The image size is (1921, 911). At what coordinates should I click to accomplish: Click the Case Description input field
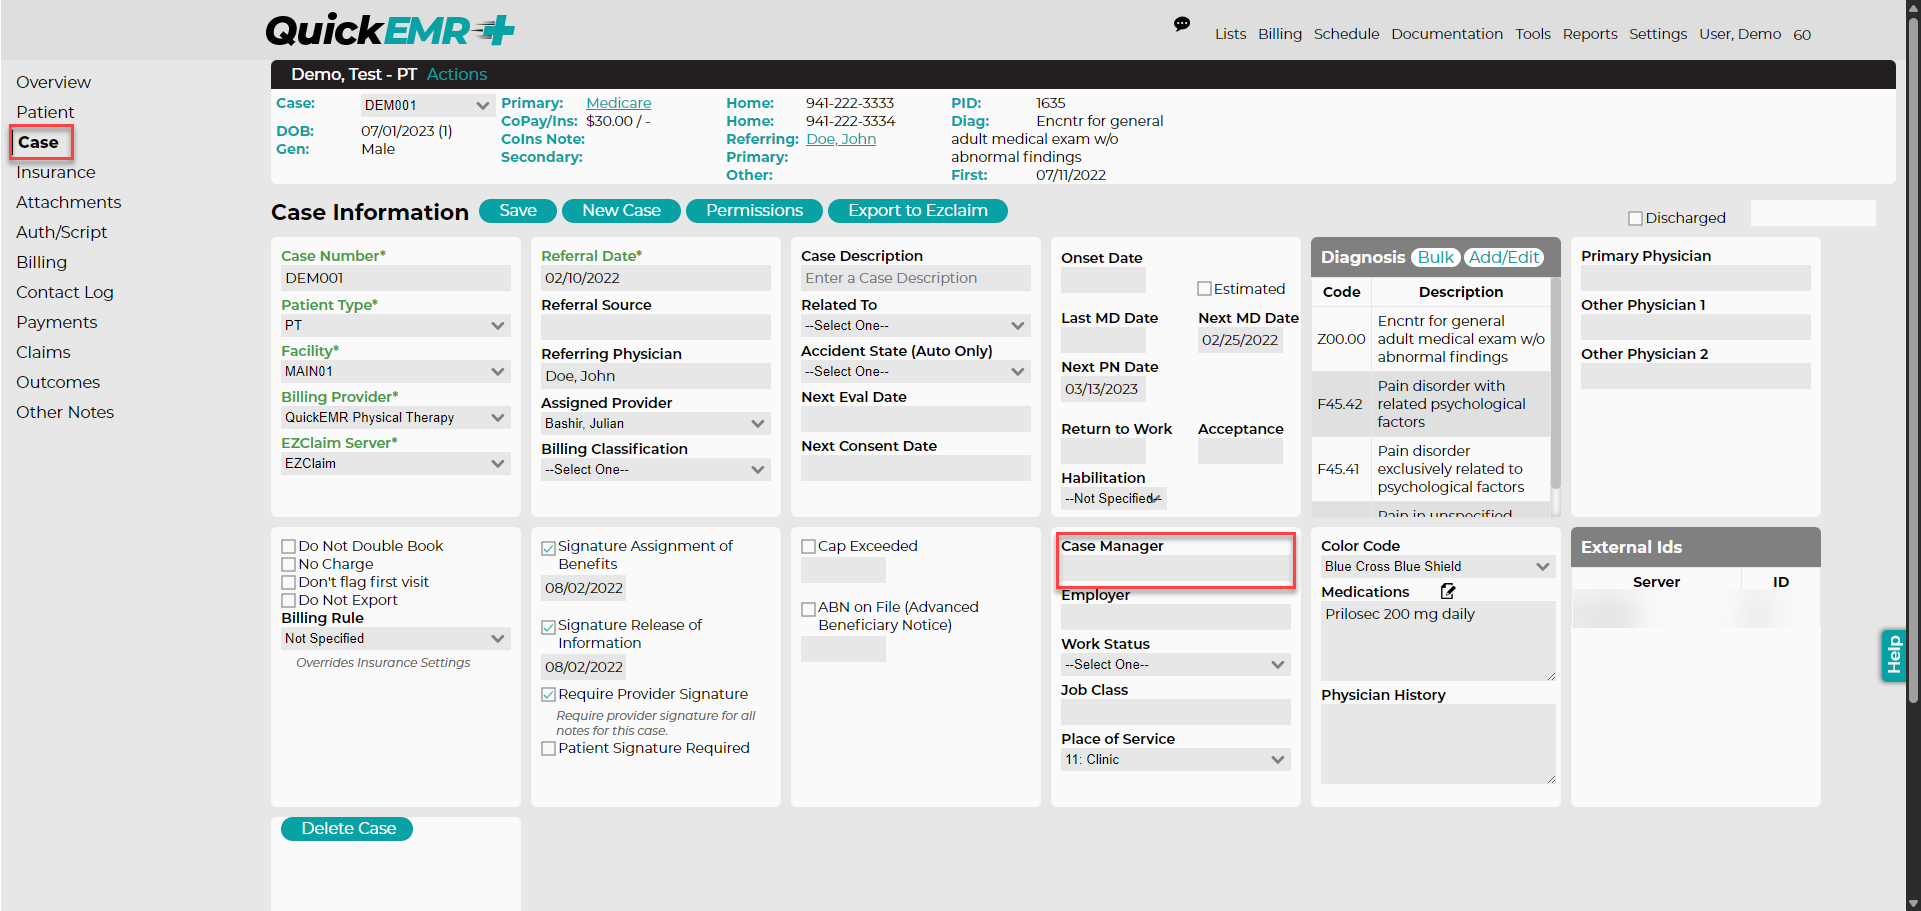(x=916, y=278)
